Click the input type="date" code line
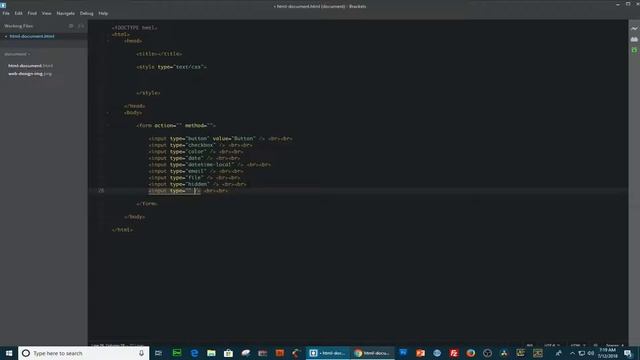The height and width of the screenshot is (360, 640). pyautogui.click(x=194, y=158)
